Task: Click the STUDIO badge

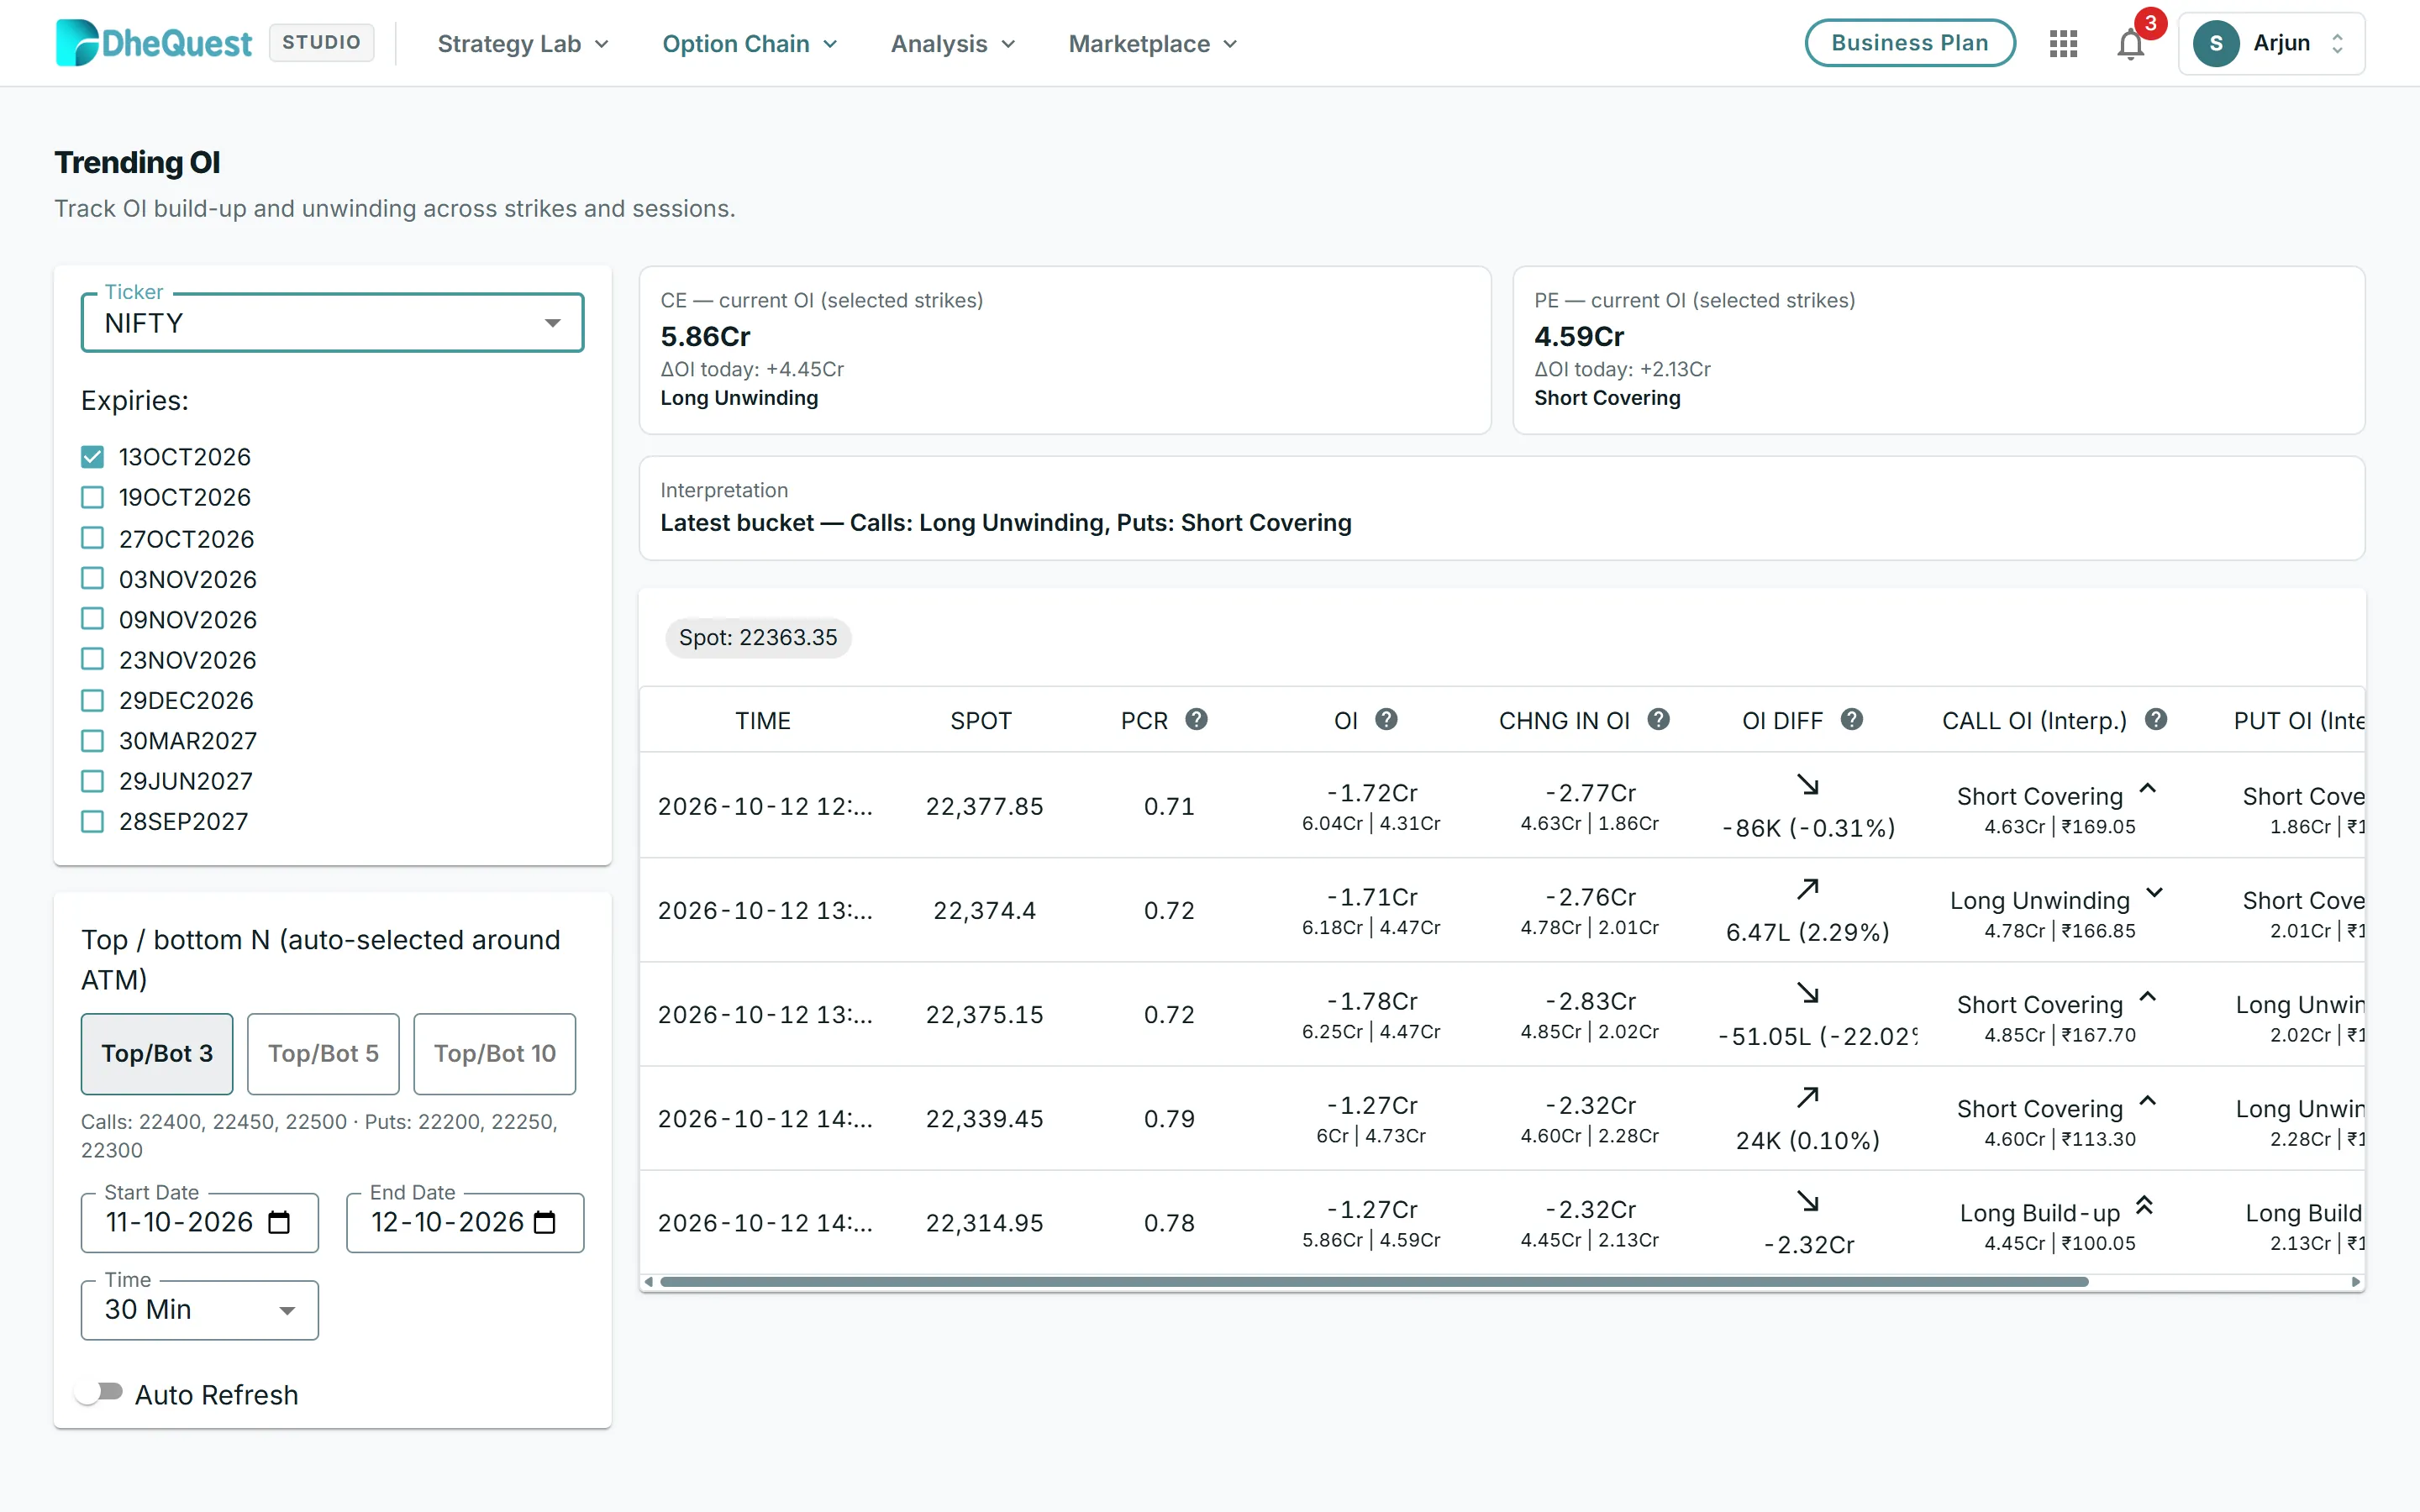Action: [321, 43]
